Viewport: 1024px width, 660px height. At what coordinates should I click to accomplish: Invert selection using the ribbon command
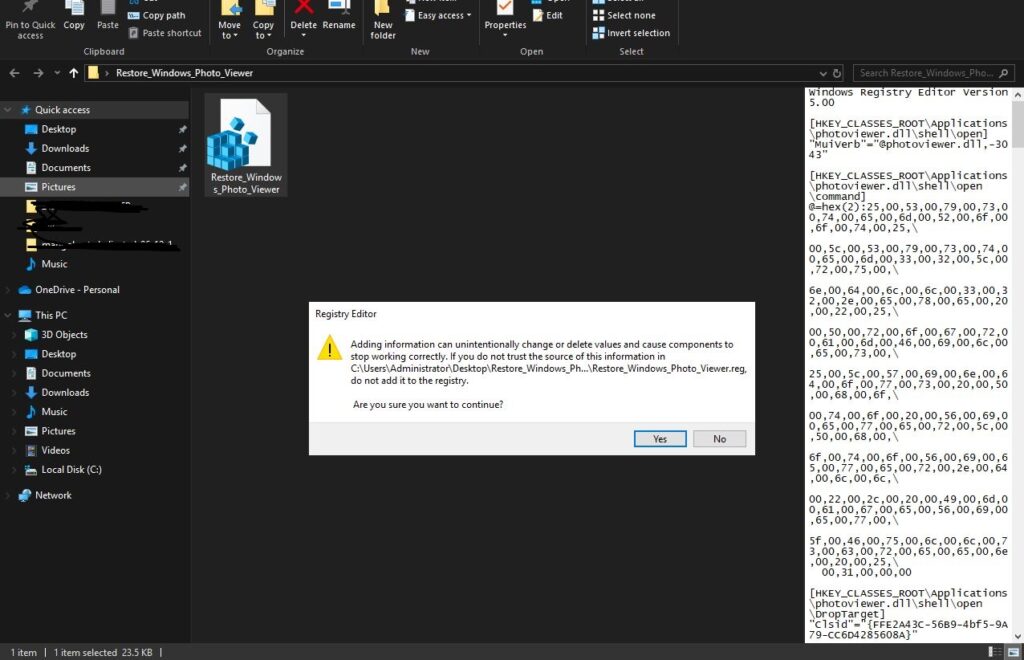[631, 32]
